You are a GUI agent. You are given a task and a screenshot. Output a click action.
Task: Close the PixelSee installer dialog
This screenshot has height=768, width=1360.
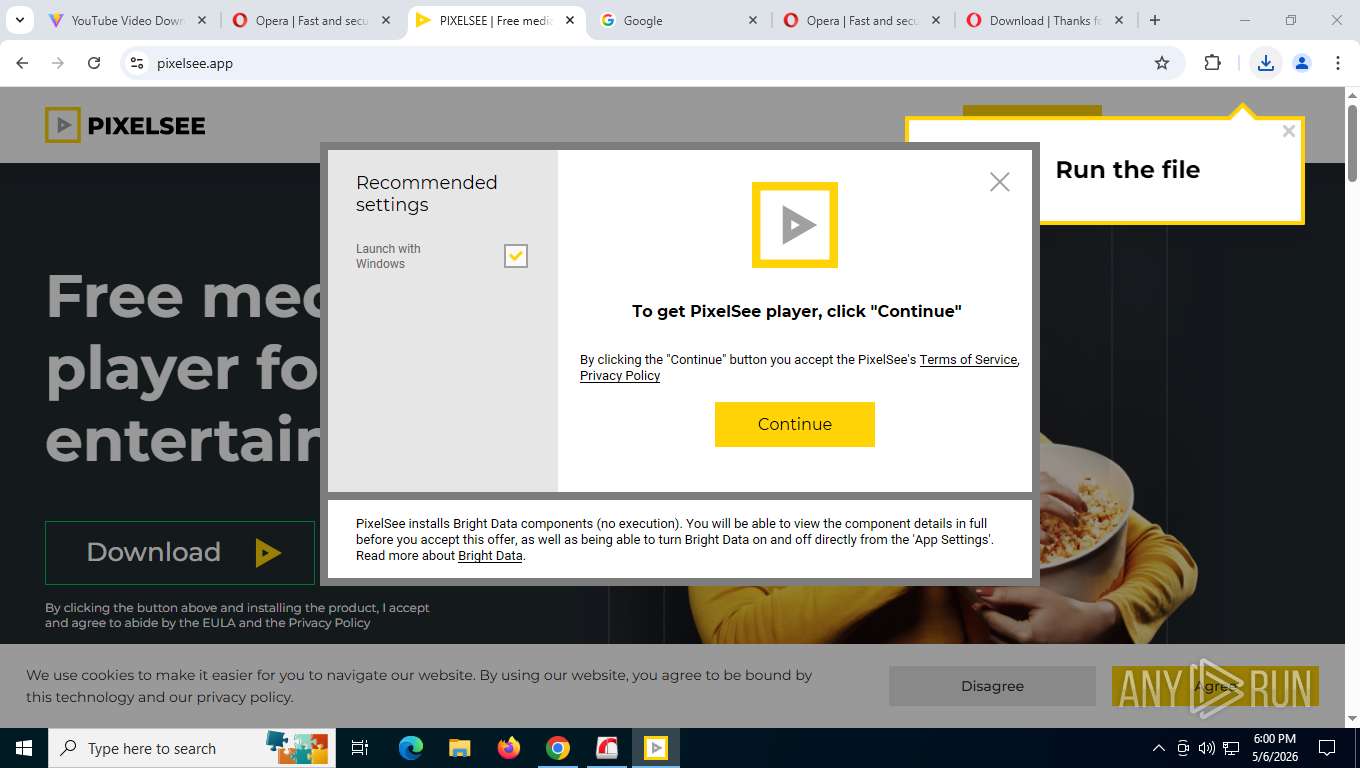(x=999, y=182)
